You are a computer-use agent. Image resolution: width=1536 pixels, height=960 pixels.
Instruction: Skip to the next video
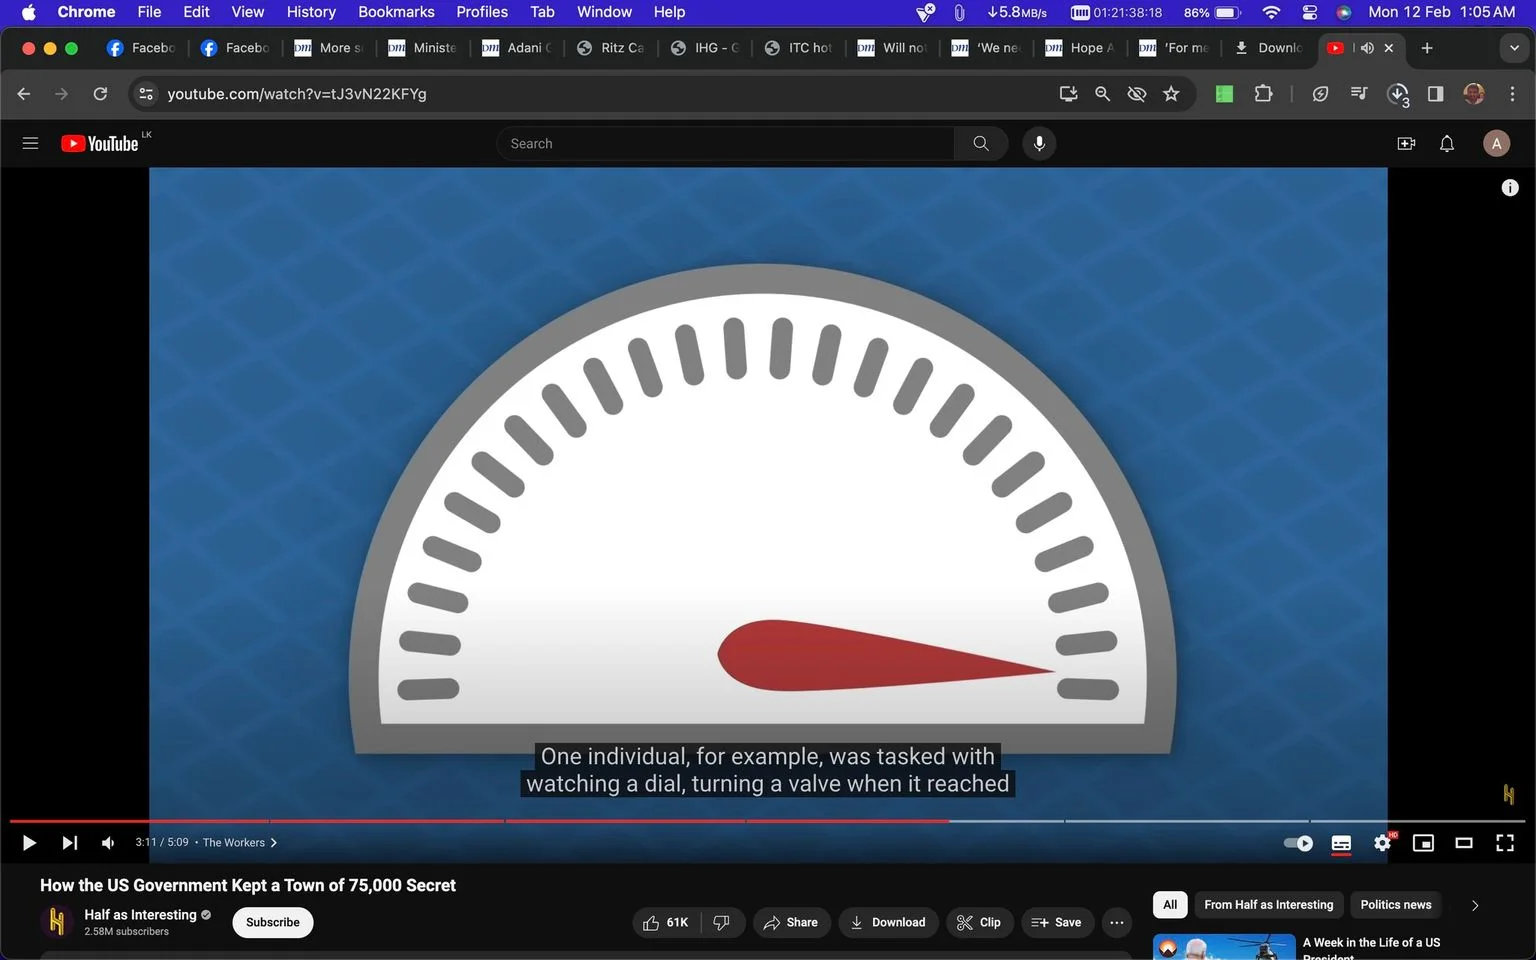[x=69, y=843]
